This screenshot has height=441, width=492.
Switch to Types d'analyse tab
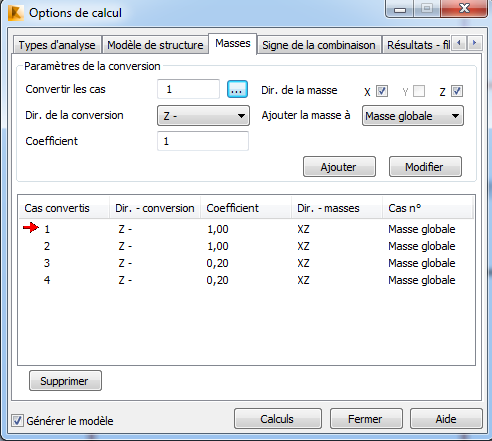pyautogui.click(x=57, y=45)
